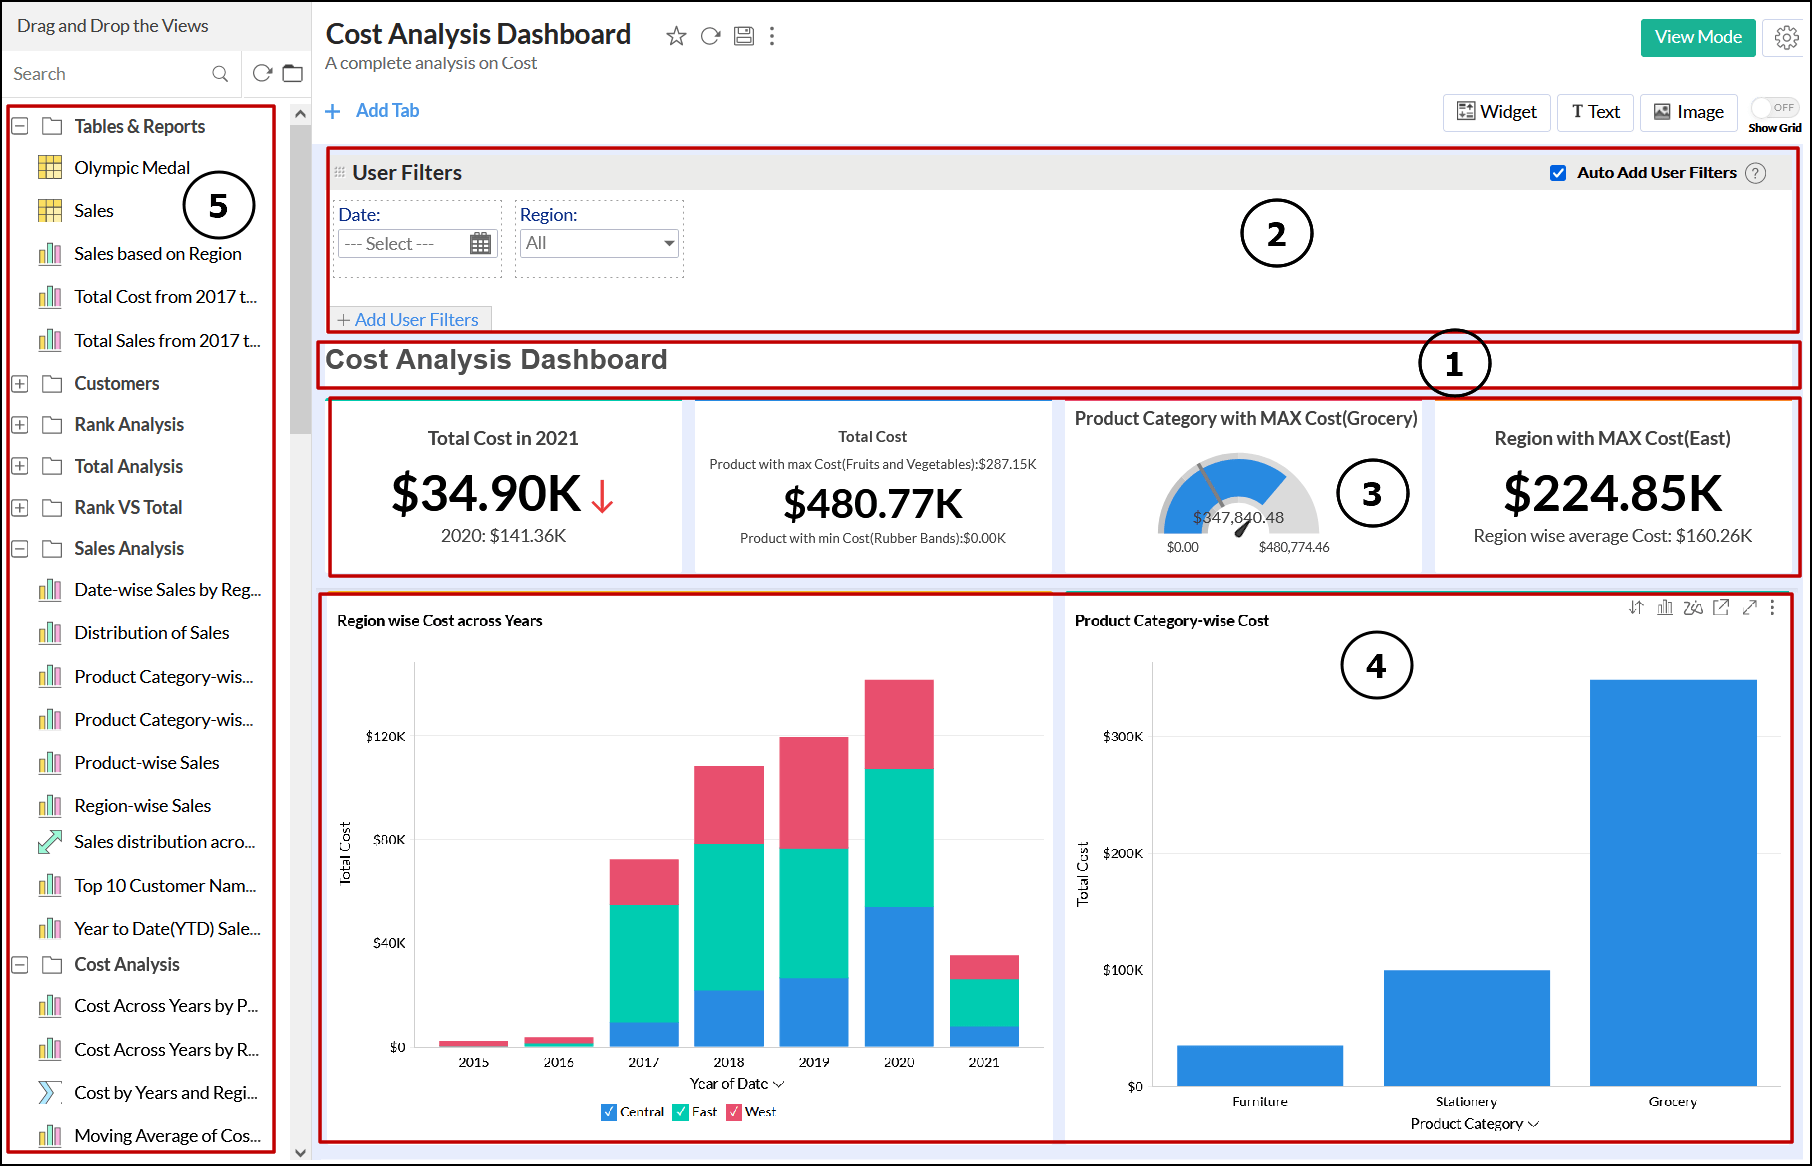Sort Product Category-wise Cost using sort icon
The width and height of the screenshot is (1812, 1166).
1636,607
